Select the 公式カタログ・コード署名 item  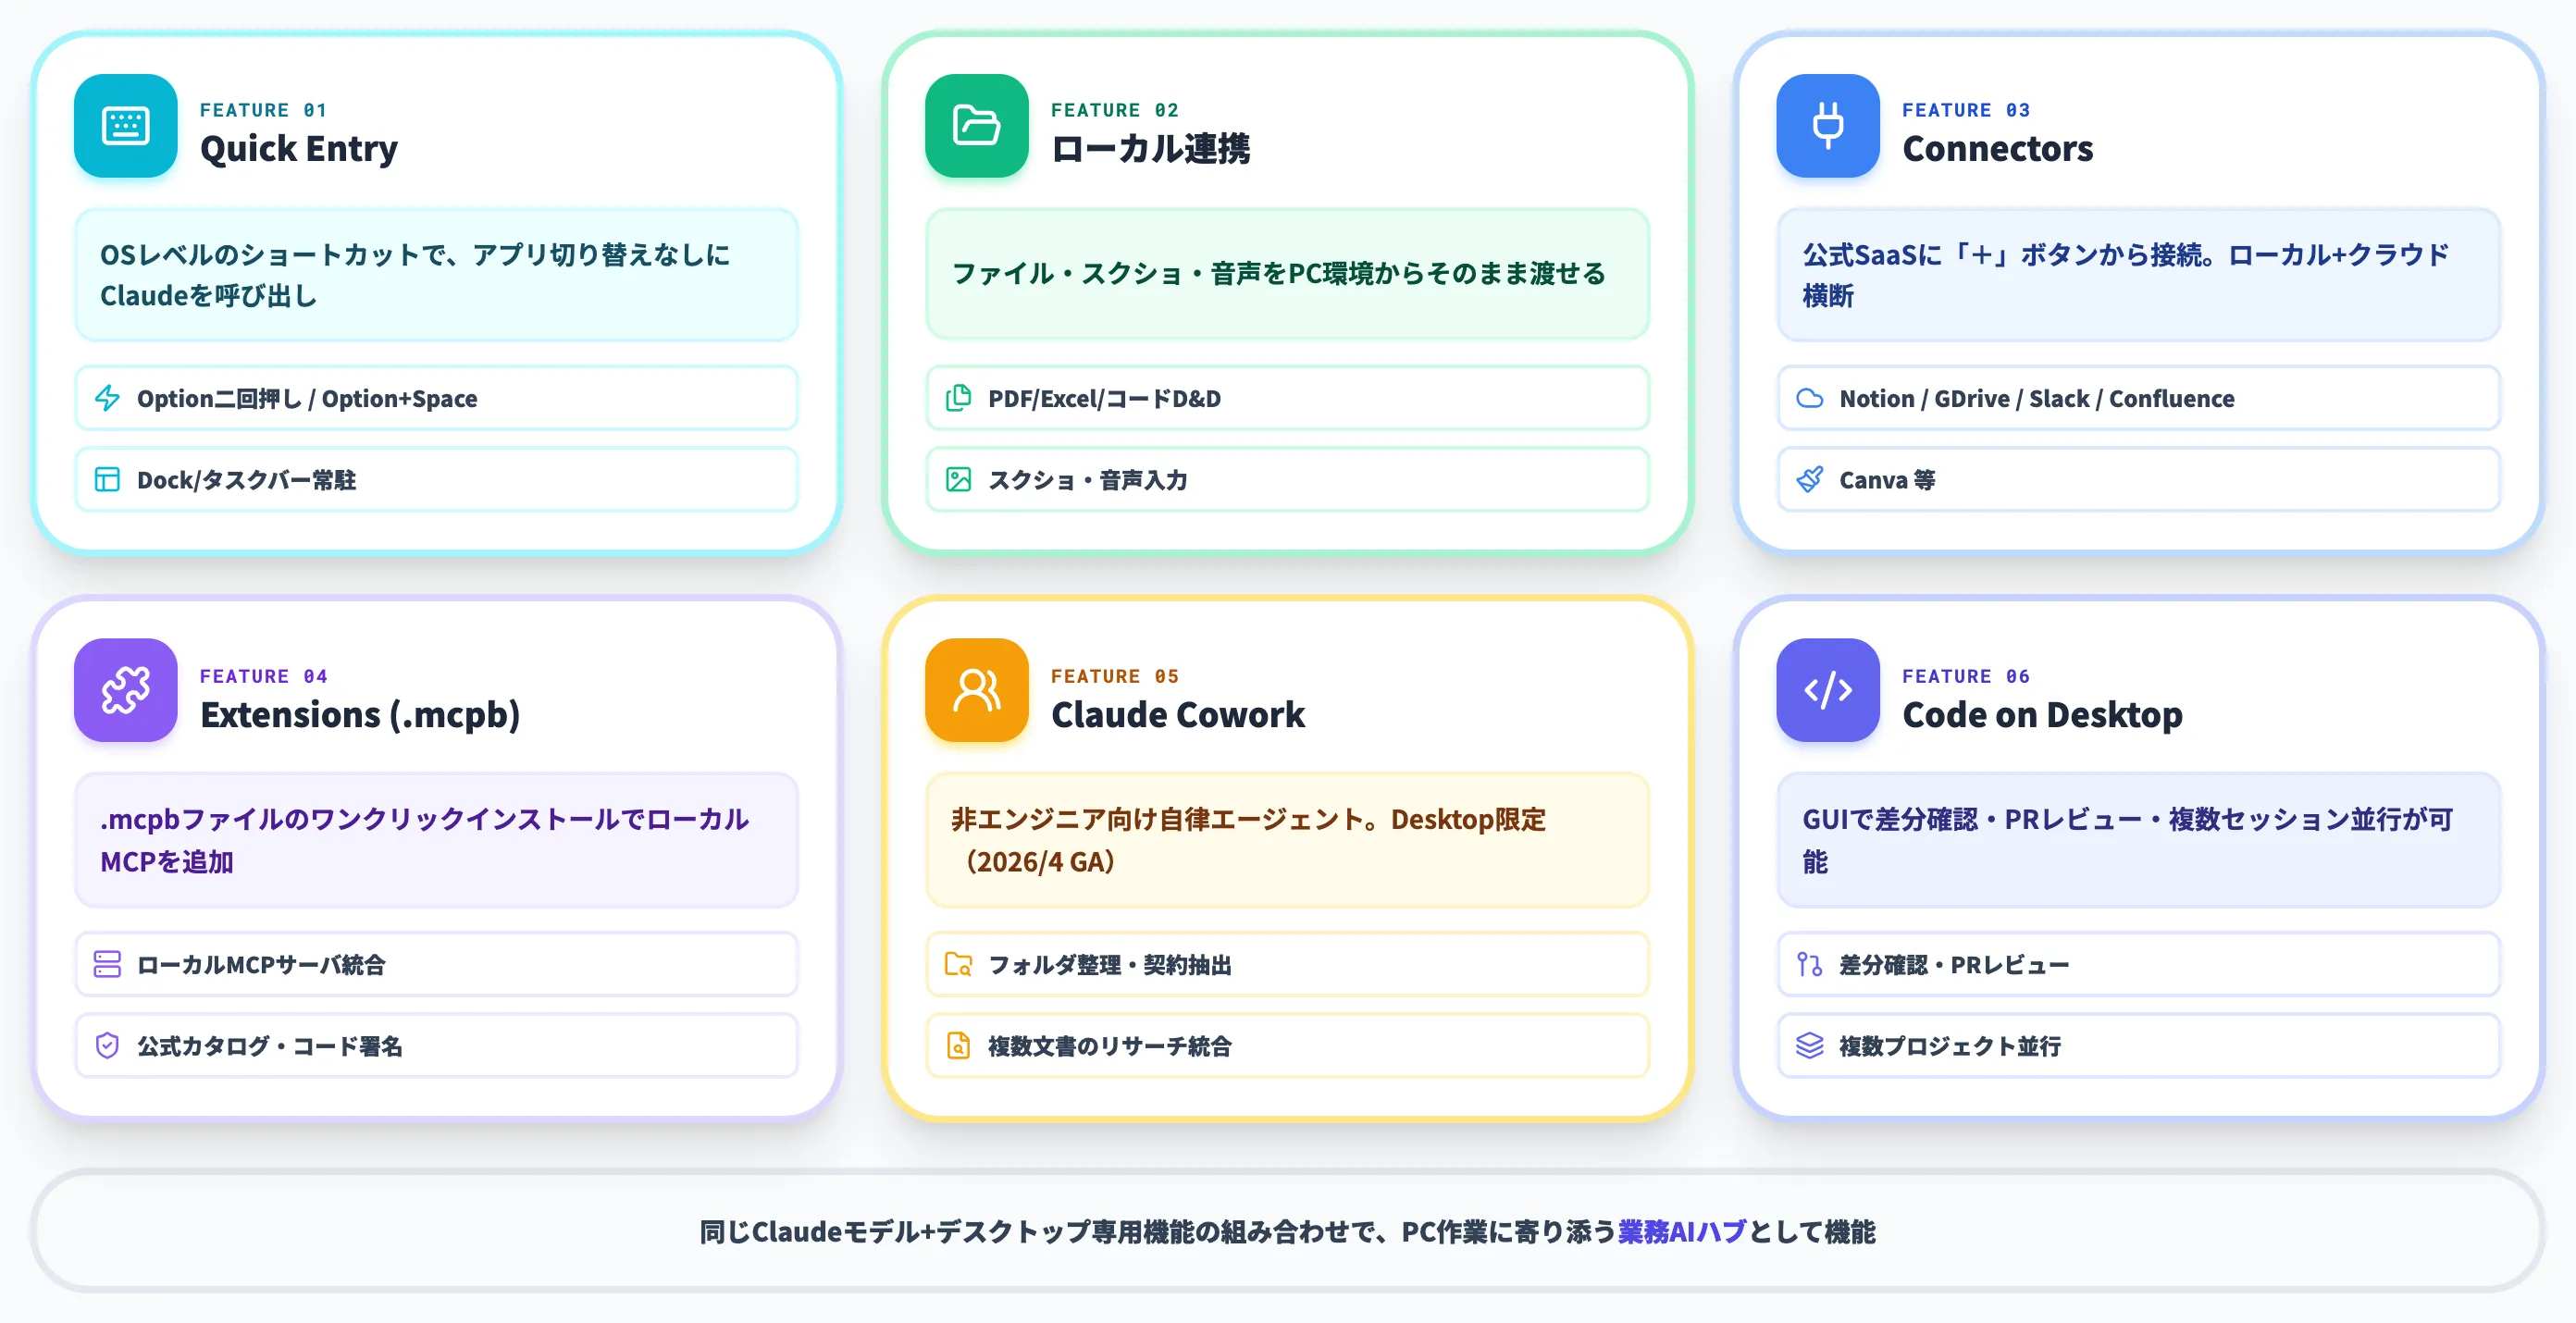pos(436,1046)
